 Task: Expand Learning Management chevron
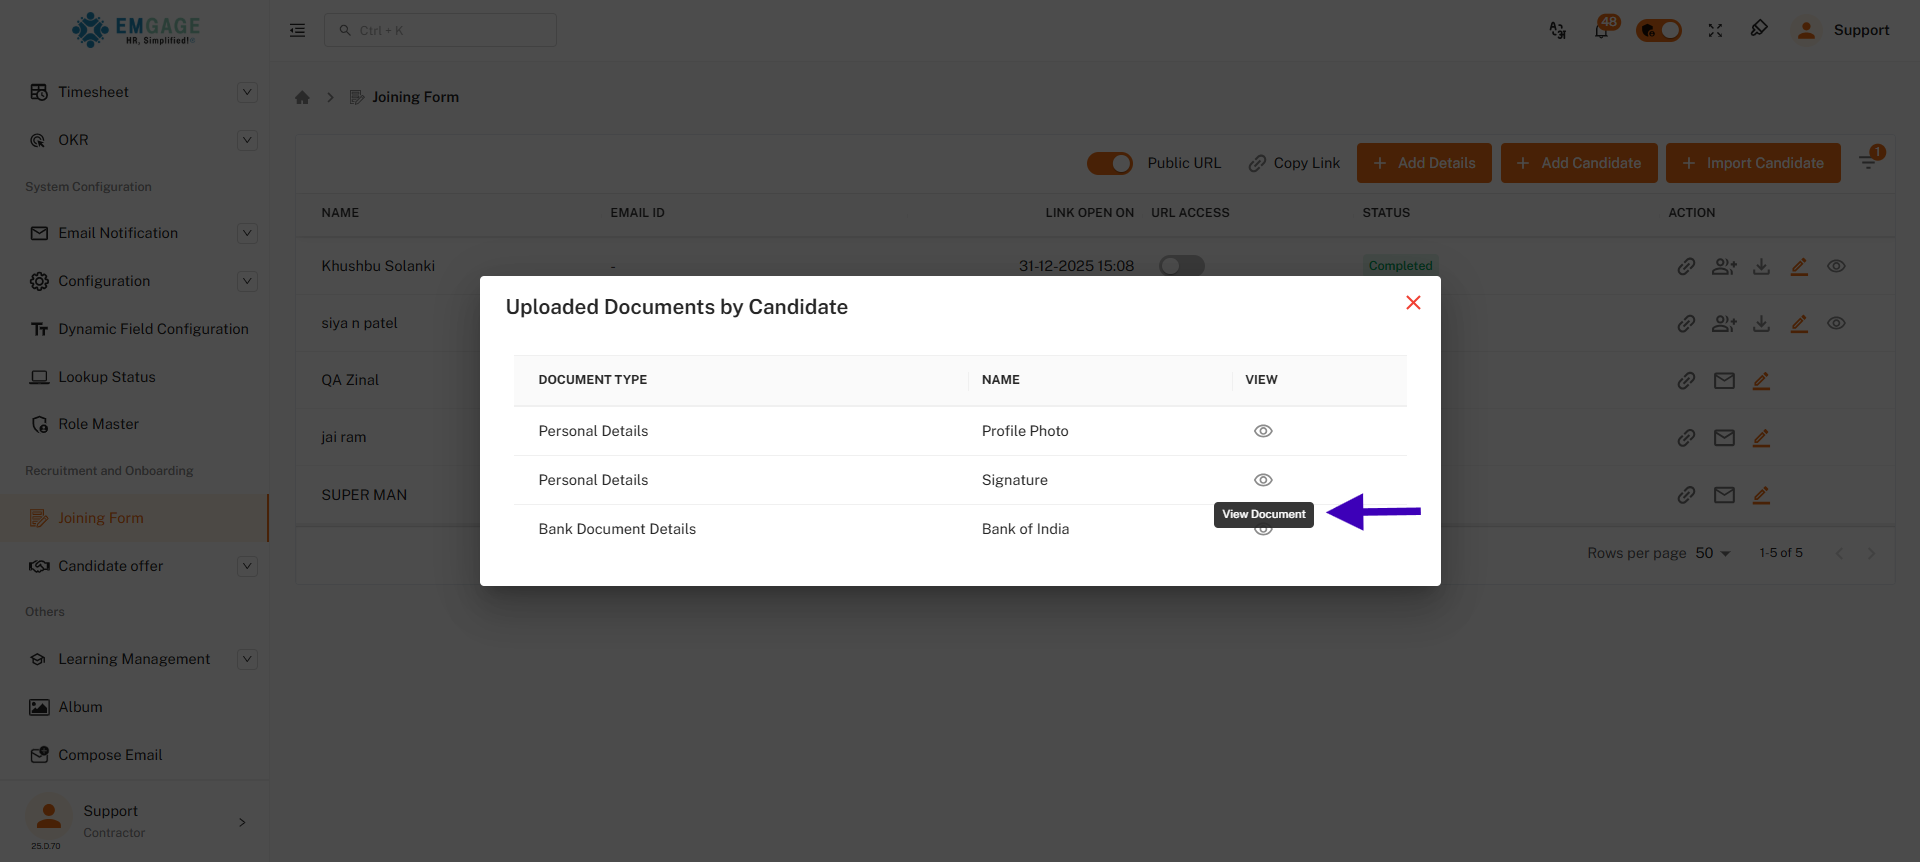coord(247,659)
